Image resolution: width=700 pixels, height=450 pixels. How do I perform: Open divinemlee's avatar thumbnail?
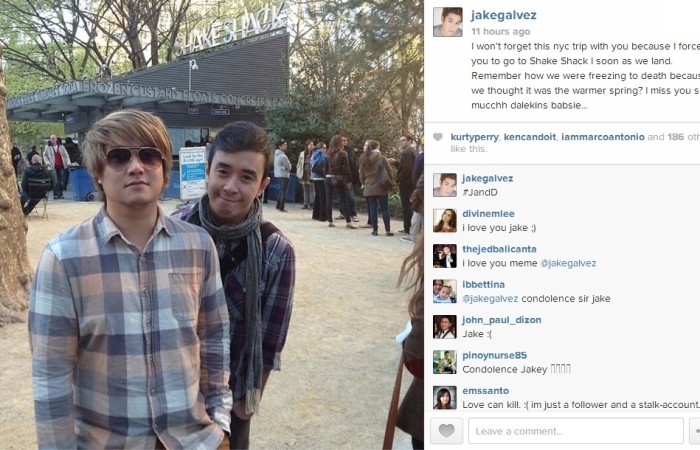pos(445,221)
